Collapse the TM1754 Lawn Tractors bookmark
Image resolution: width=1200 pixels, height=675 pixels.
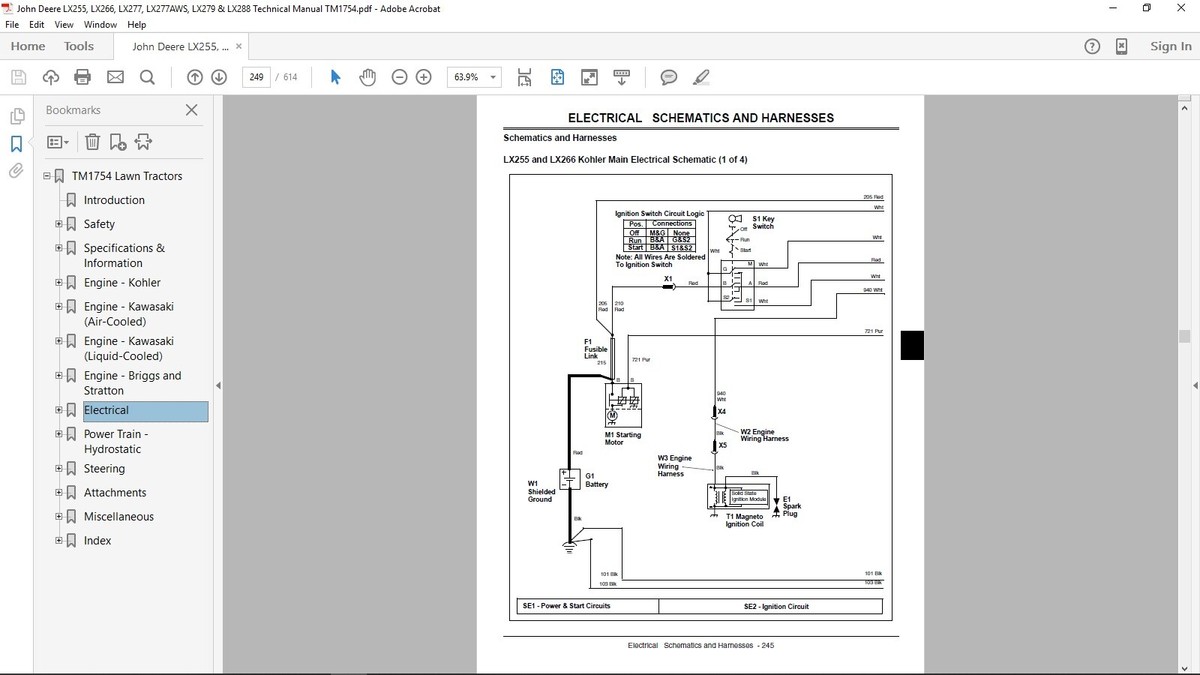(46, 175)
